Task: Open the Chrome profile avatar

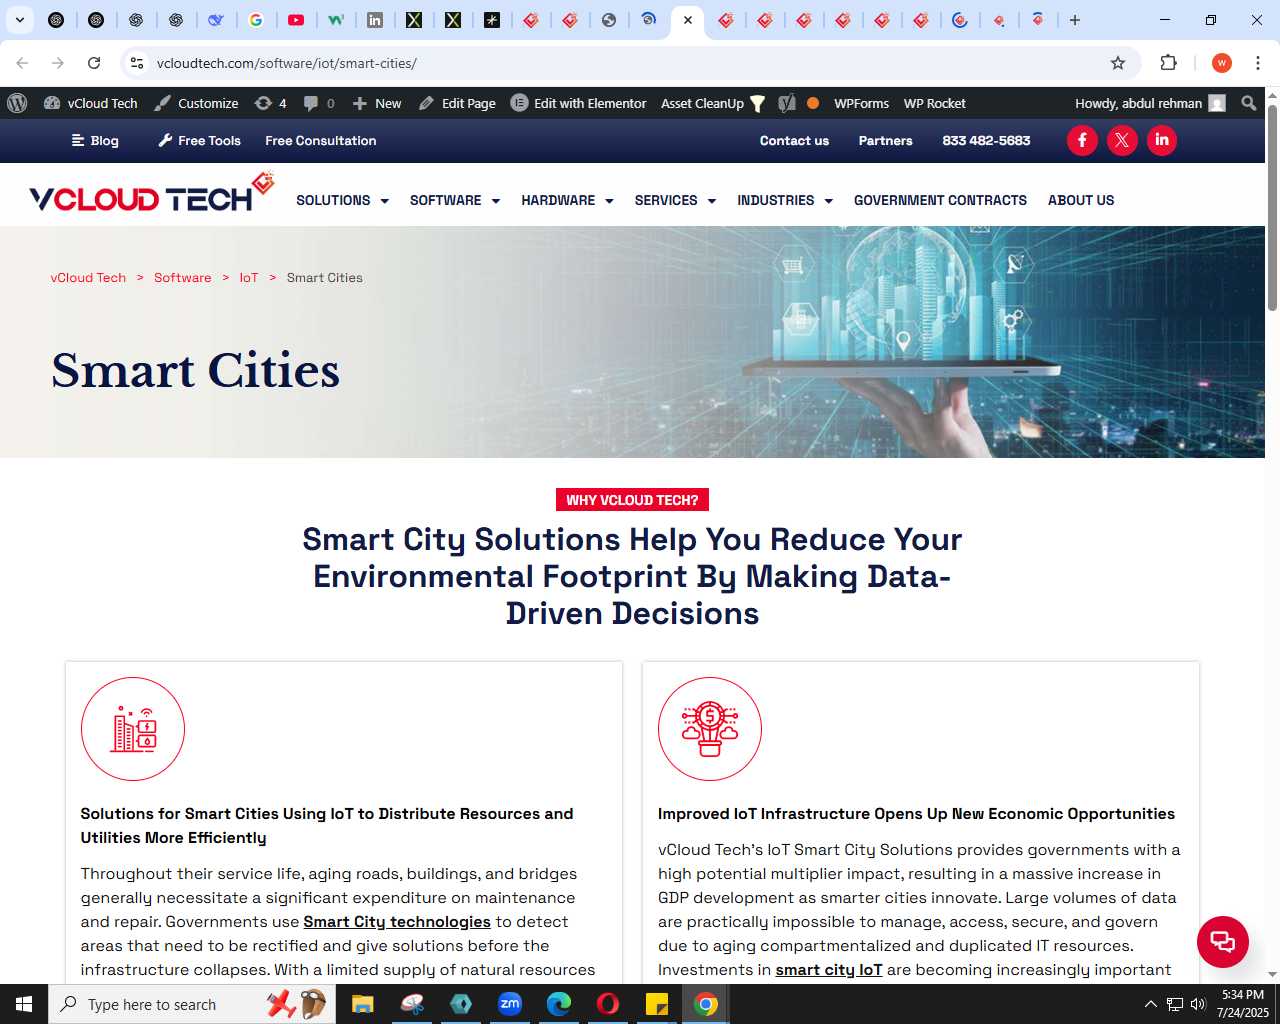Action: coord(1222,63)
